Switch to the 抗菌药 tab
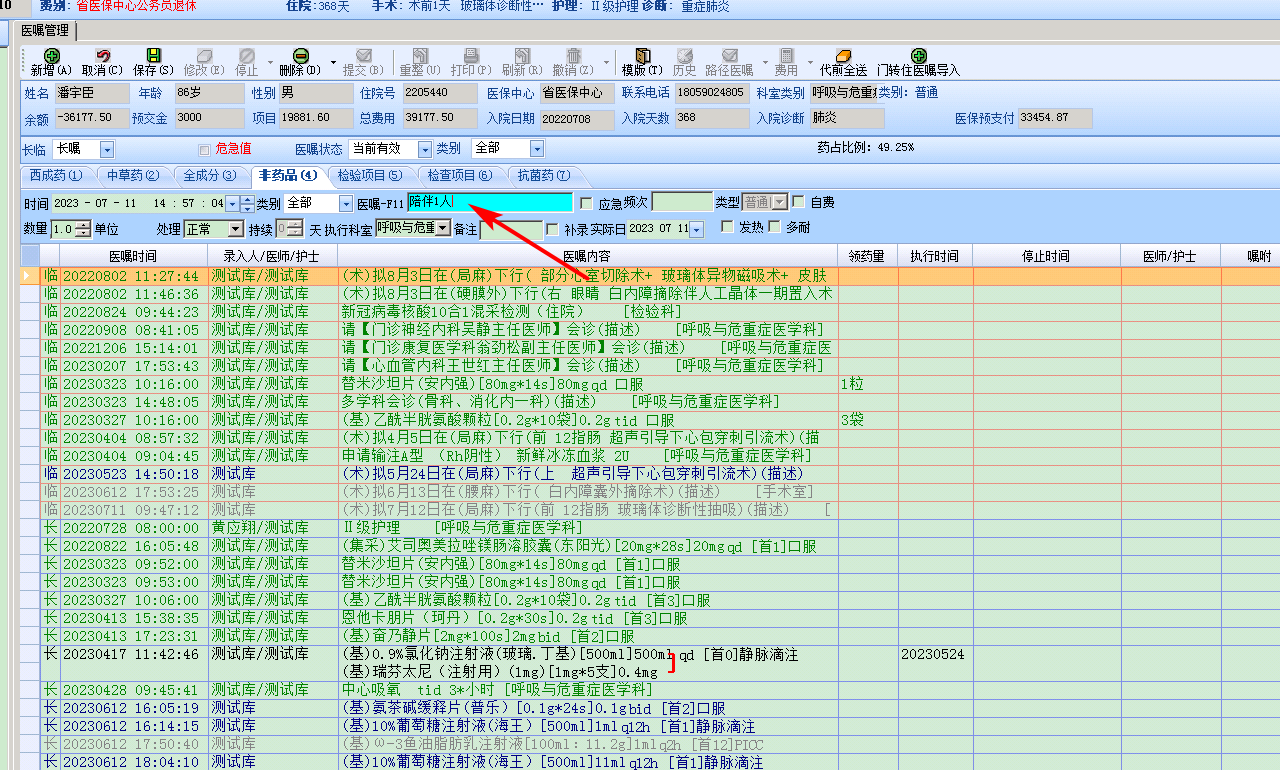The height and width of the screenshot is (770, 1280). (x=544, y=176)
